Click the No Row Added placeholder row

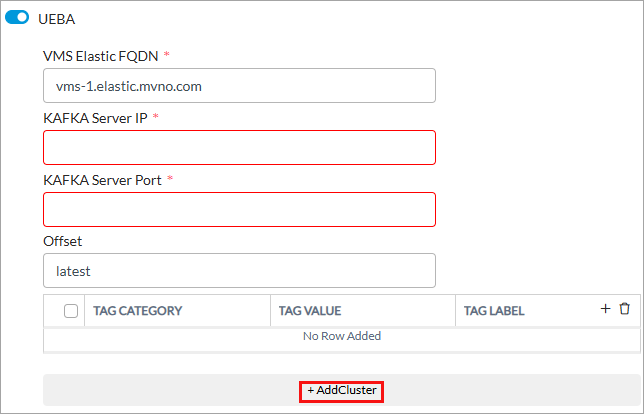pyautogui.click(x=341, y=336)
